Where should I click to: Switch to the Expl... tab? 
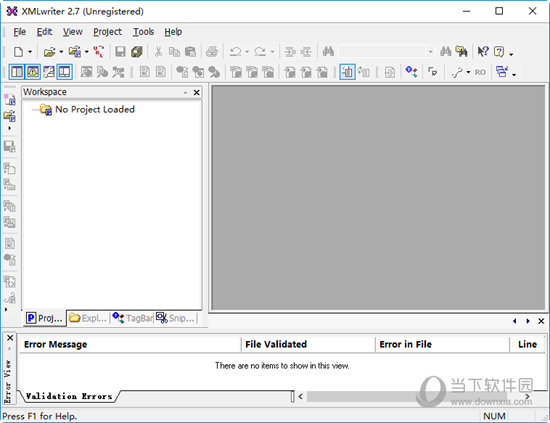[x=88, y=318]
